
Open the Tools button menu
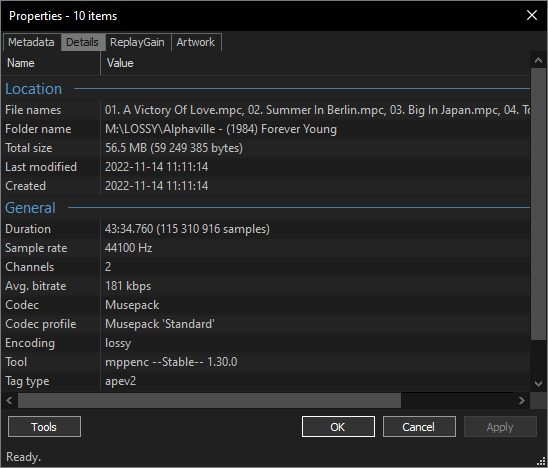[44, 426]
